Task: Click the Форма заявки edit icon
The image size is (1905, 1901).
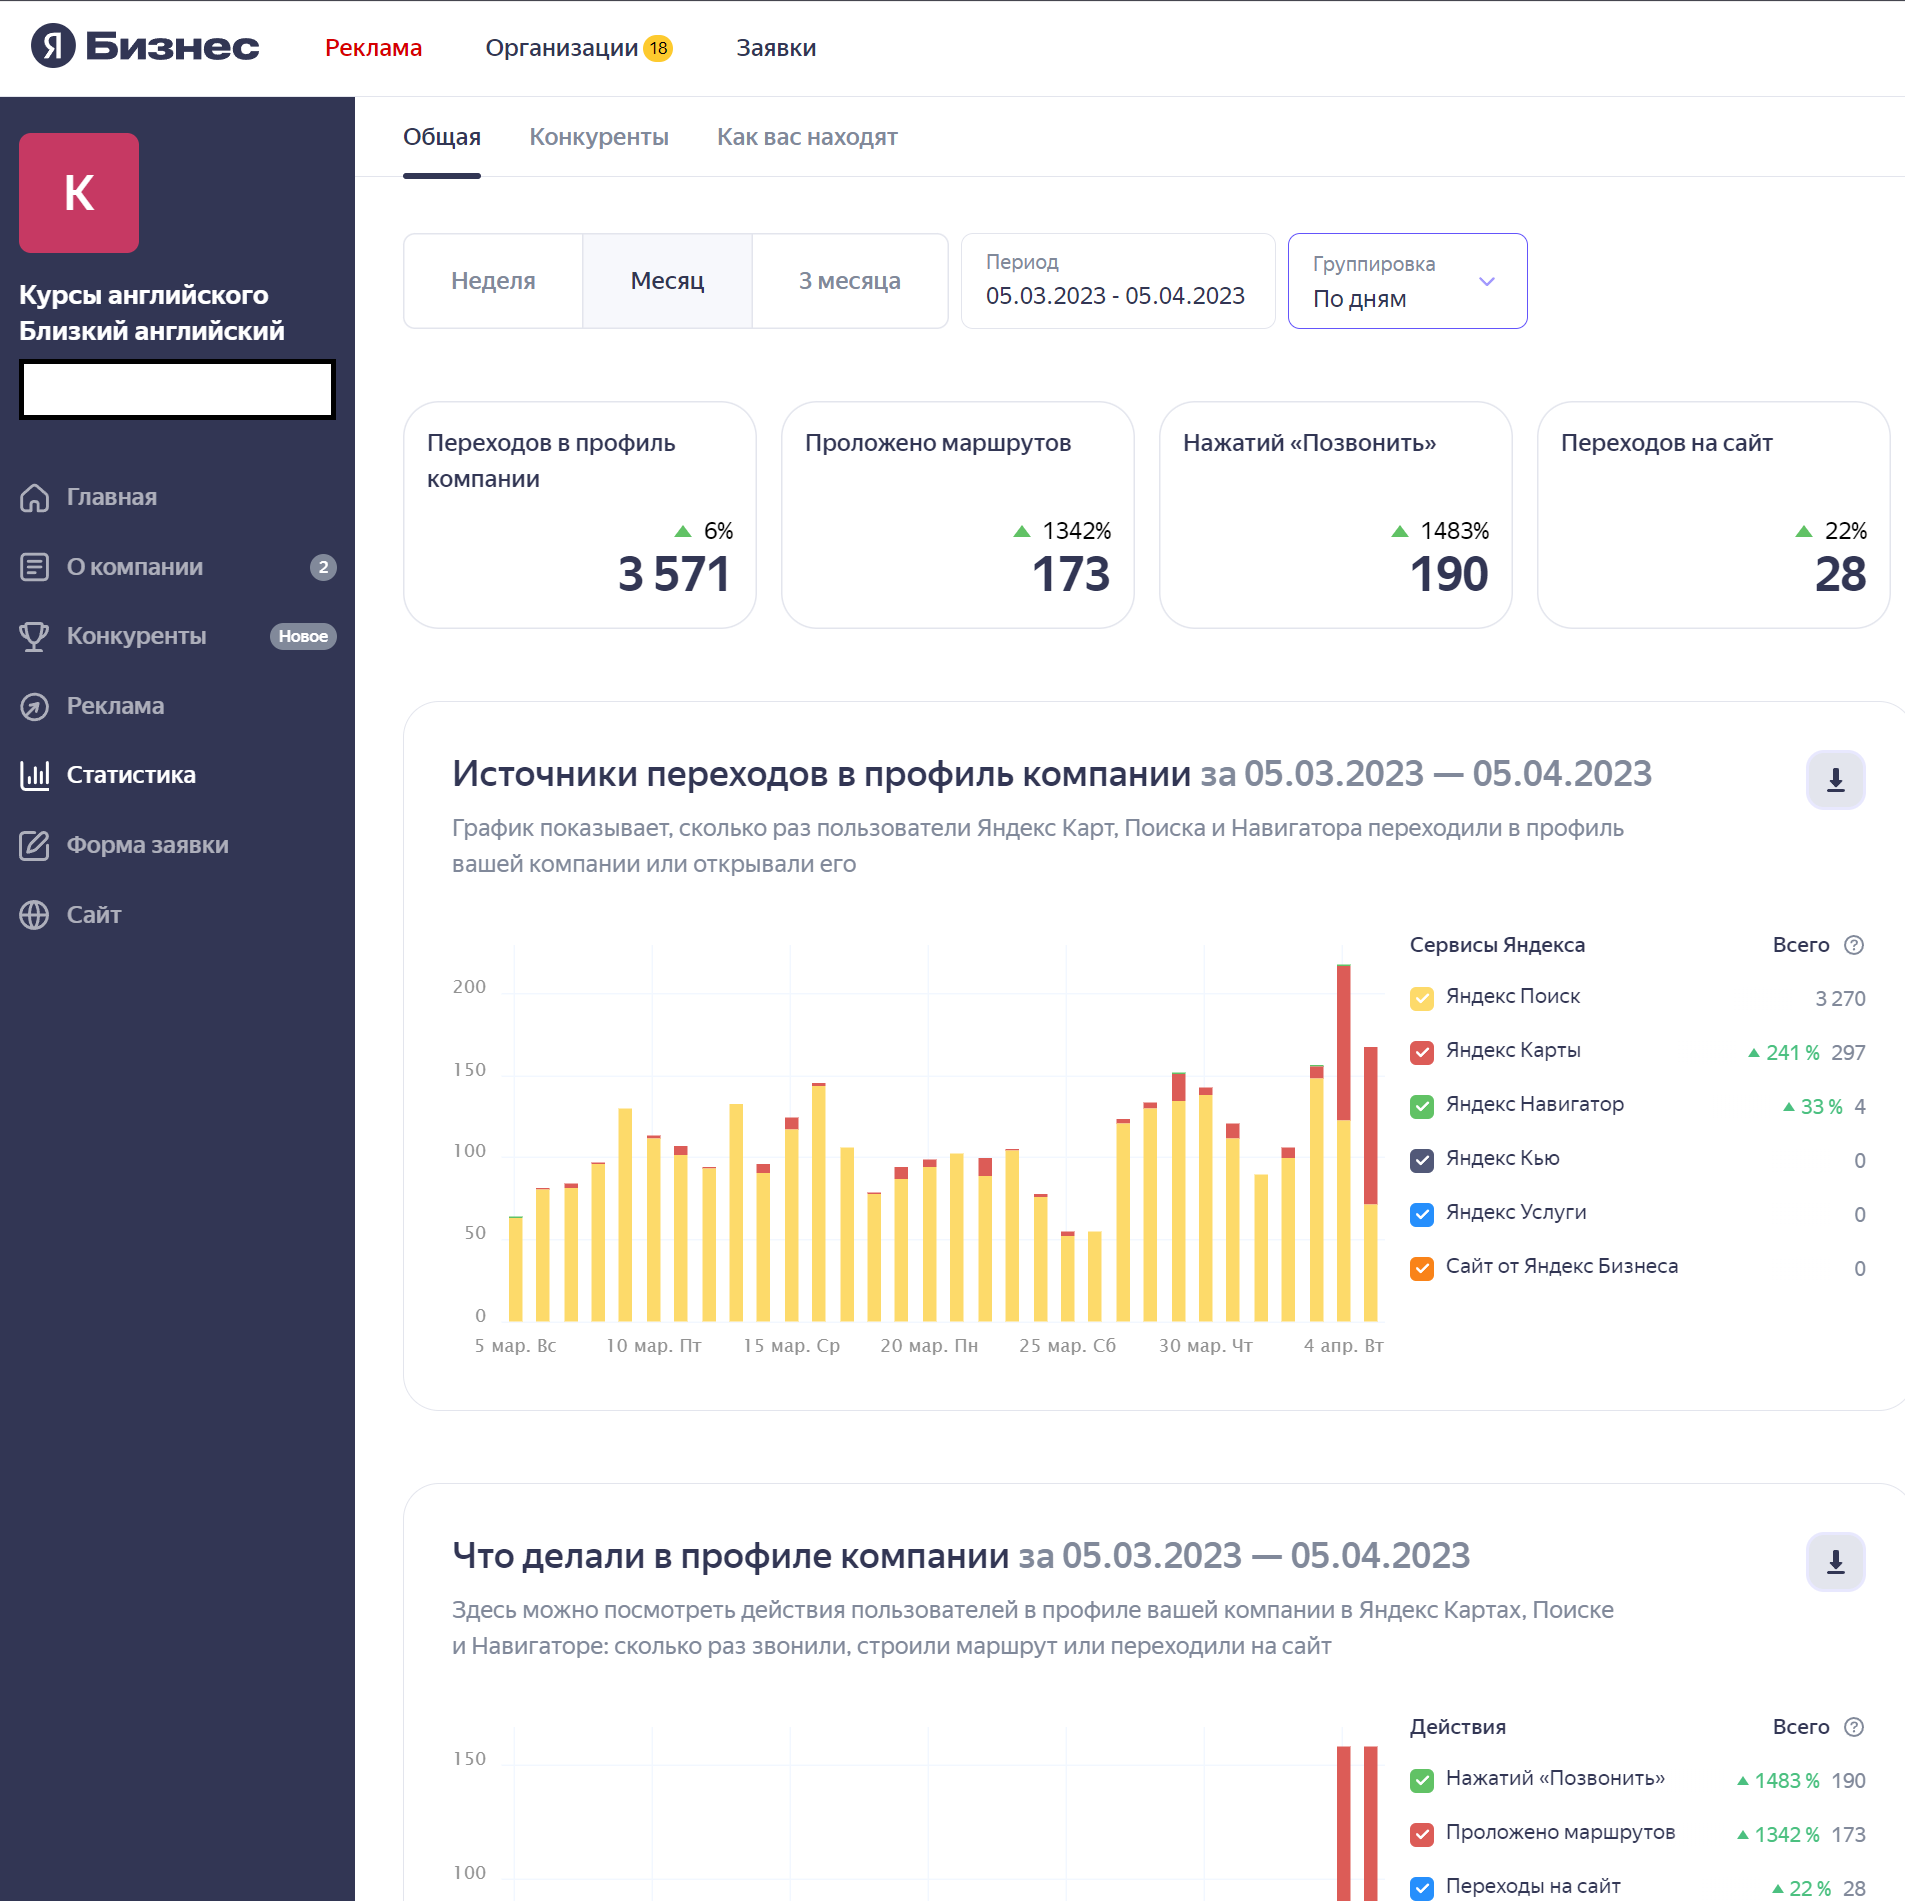Action: [x=34, y=845]
